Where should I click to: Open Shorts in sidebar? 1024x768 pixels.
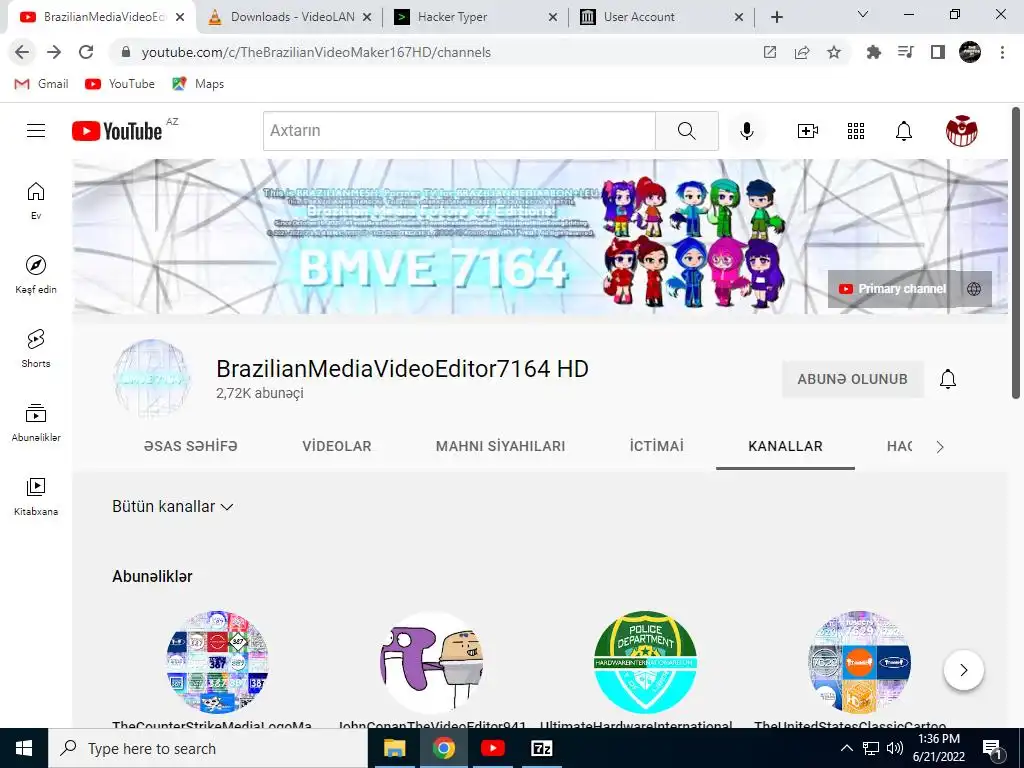[x=36, y=349]
